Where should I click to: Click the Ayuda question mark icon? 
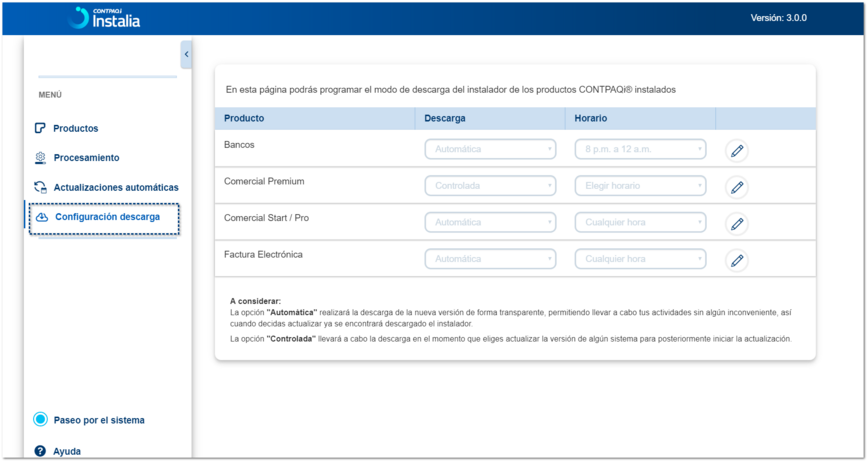click(x=40, y=451)
